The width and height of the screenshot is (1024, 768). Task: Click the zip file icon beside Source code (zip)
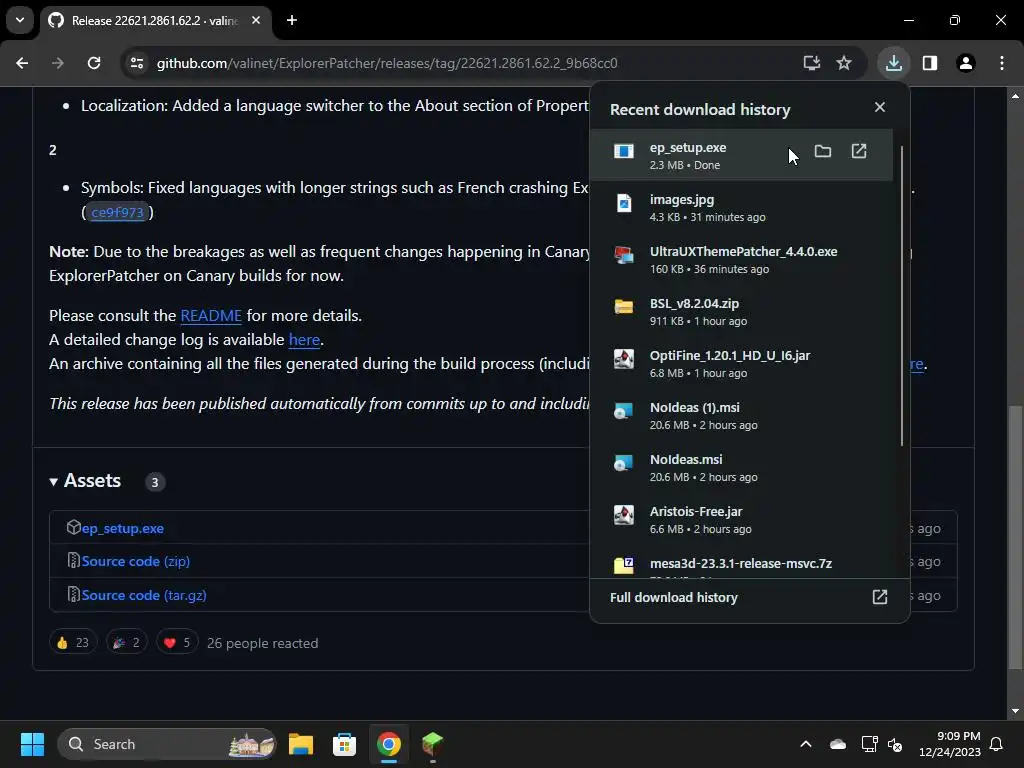(x=74, y=560)
